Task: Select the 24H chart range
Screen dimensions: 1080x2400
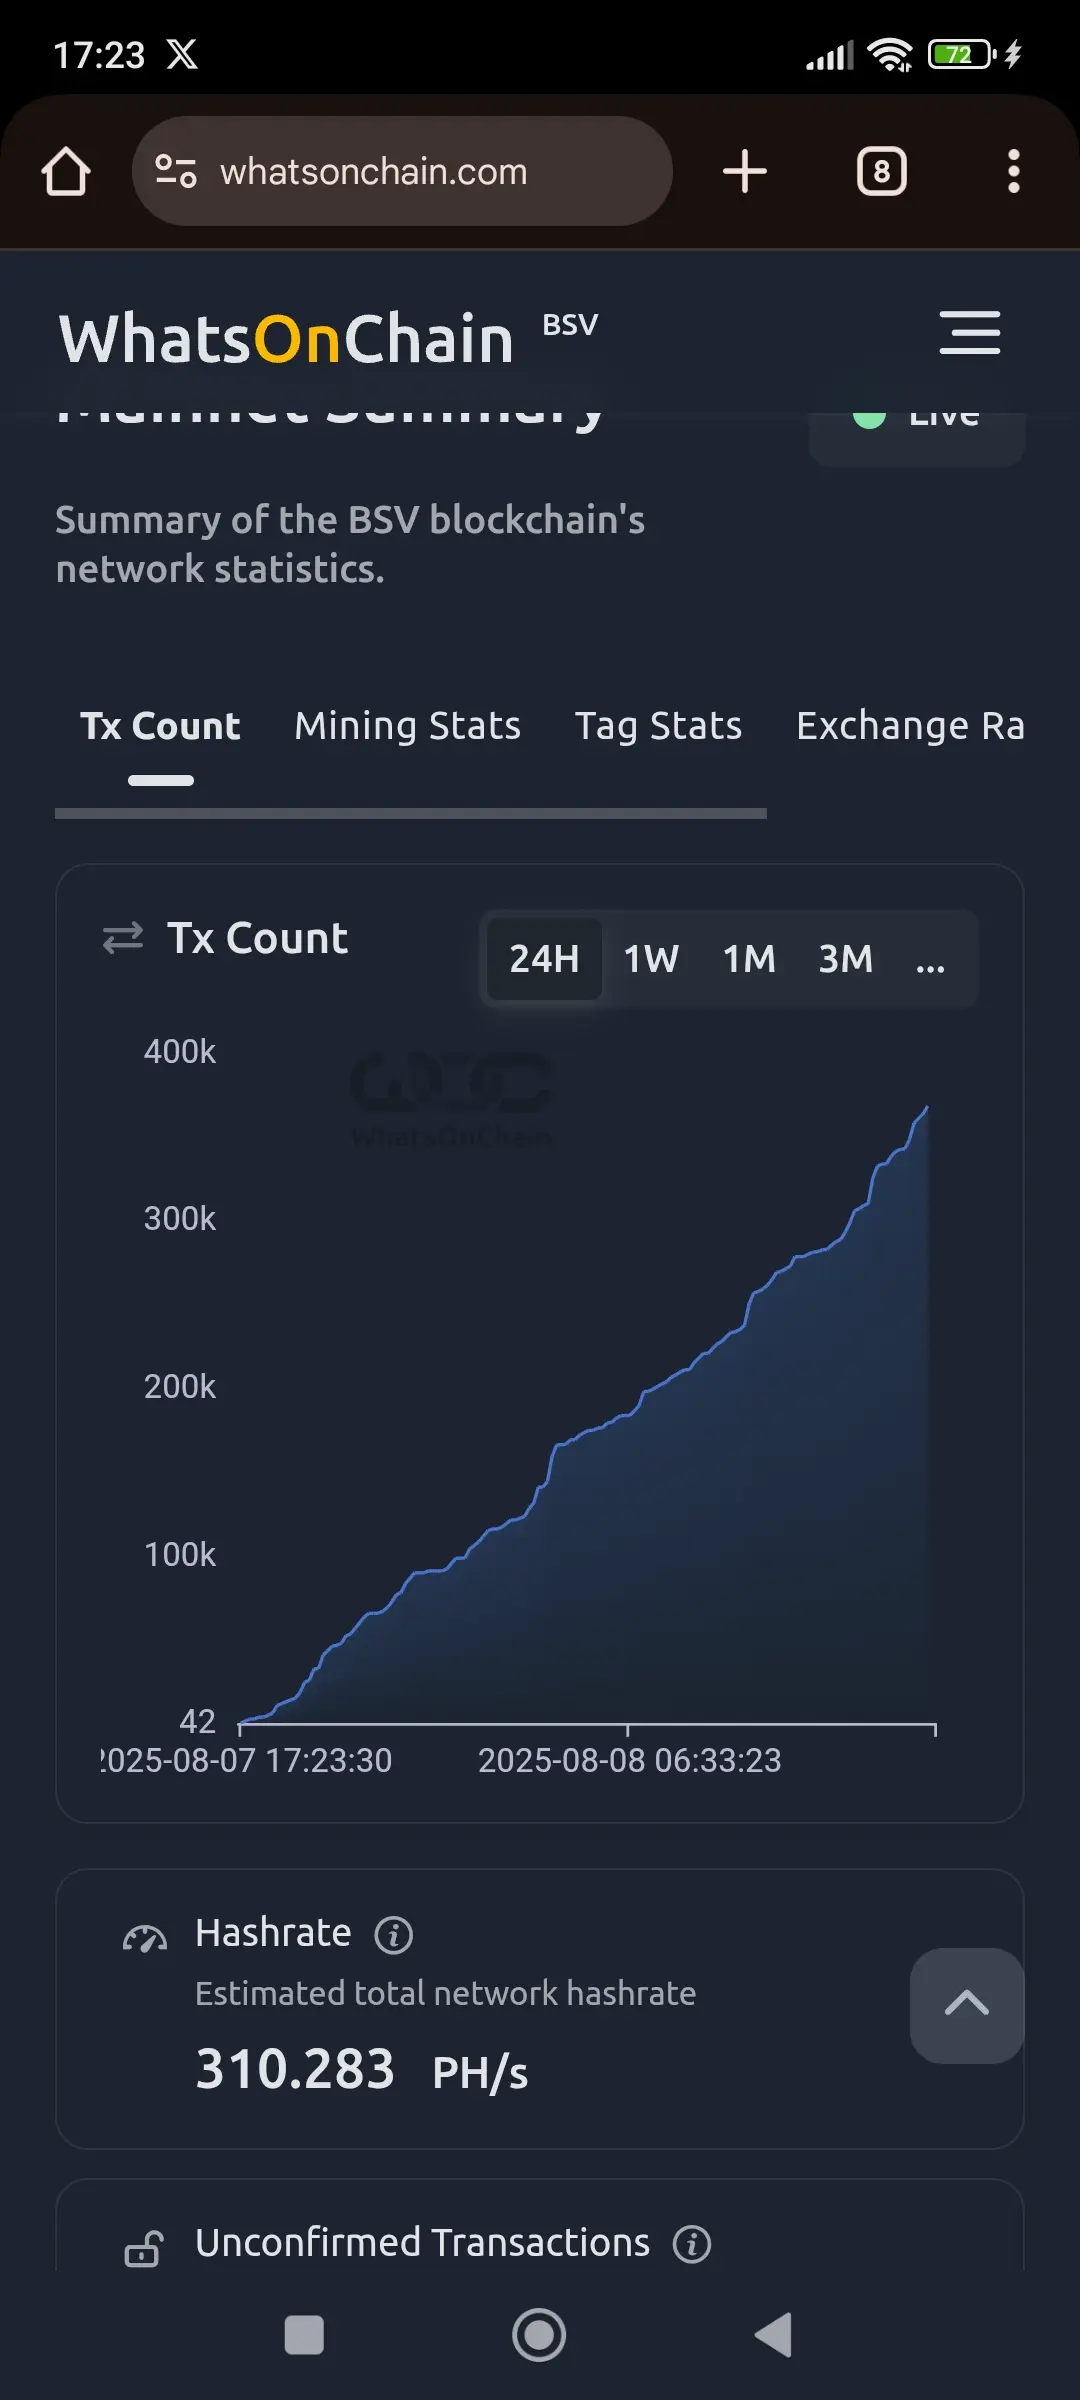Action: 544,958
